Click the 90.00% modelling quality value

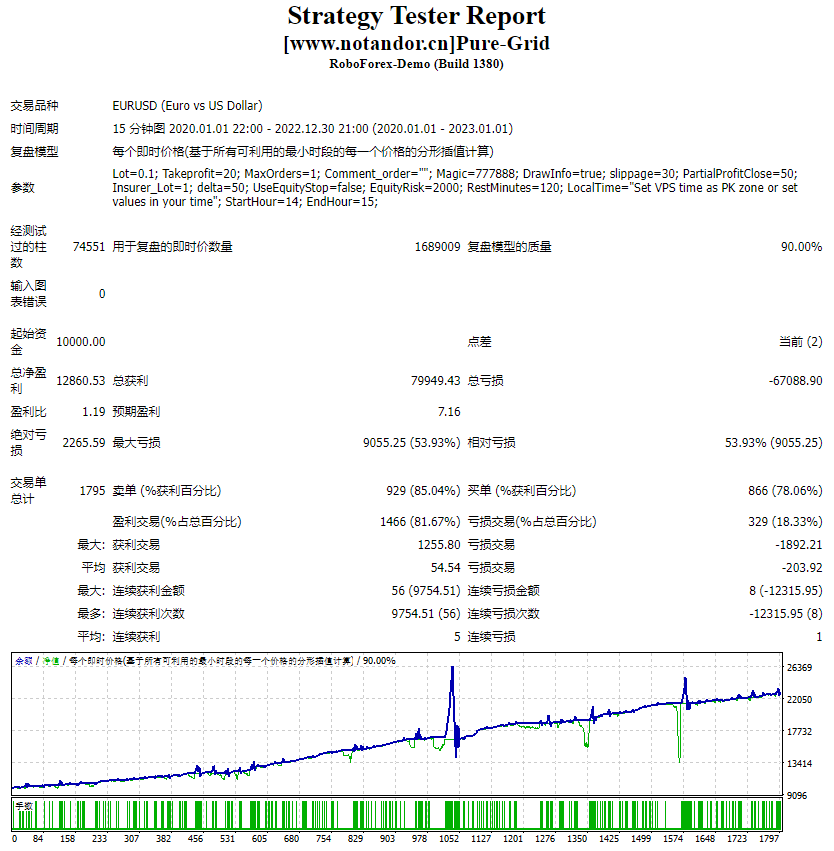[800, 247]
